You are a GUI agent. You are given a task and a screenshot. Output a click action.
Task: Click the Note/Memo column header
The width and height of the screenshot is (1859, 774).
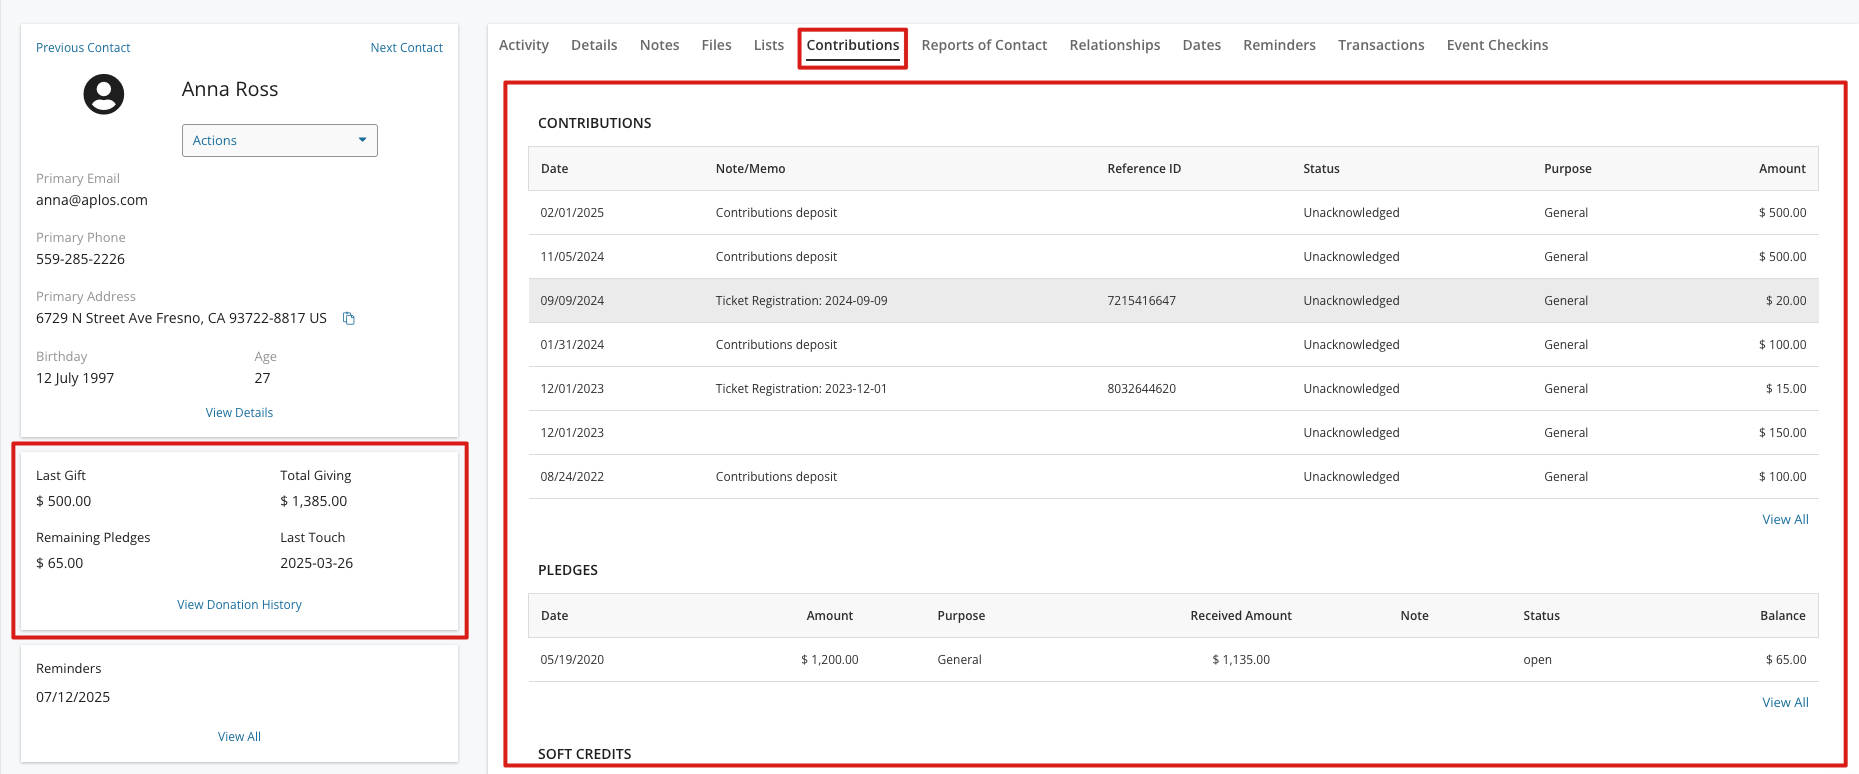pyautogui.click(x=750, y=169)
